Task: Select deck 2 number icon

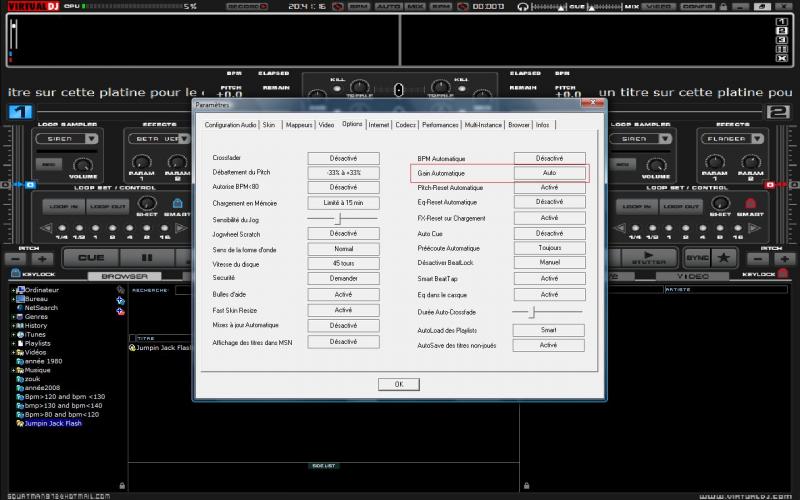Action: point(778,111)
